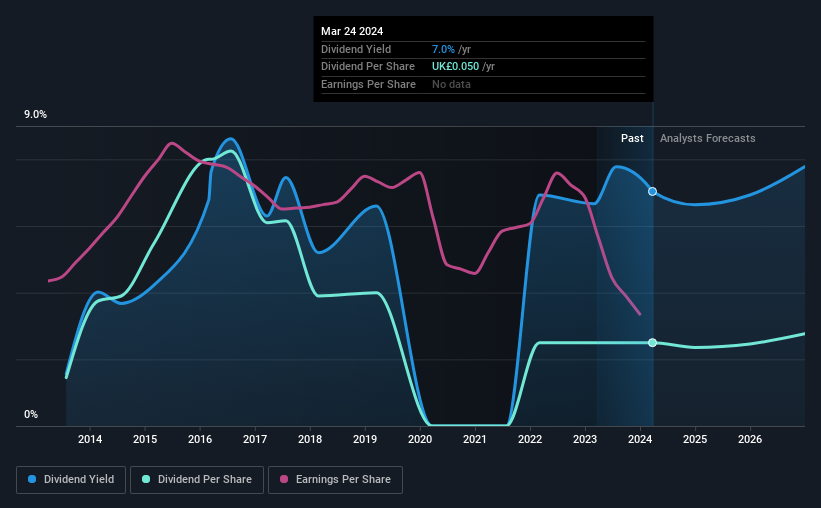Click the No data earnings value
The width and height of the screenshot is (821, 508).
tap(451, 84)
